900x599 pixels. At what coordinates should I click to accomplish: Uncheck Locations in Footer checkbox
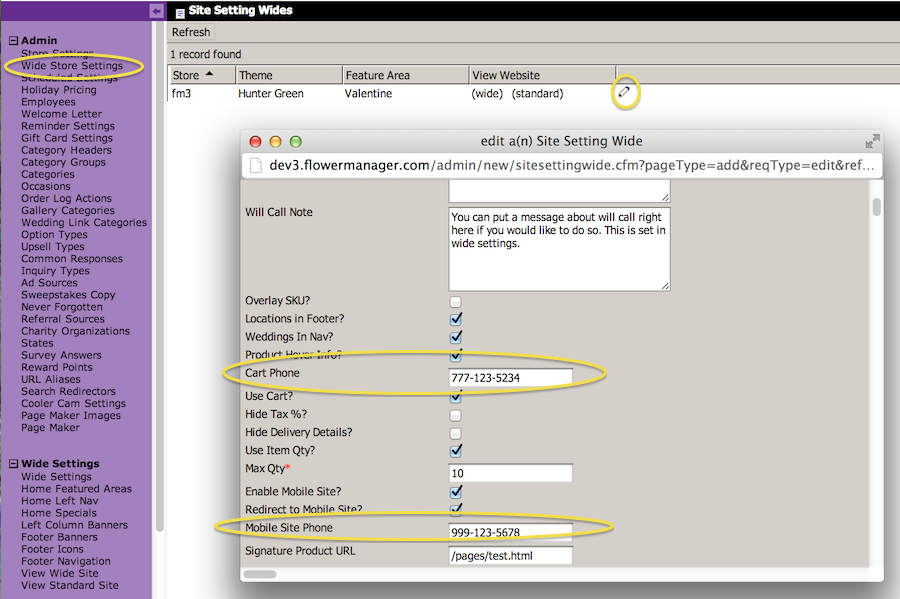(456, 319)
